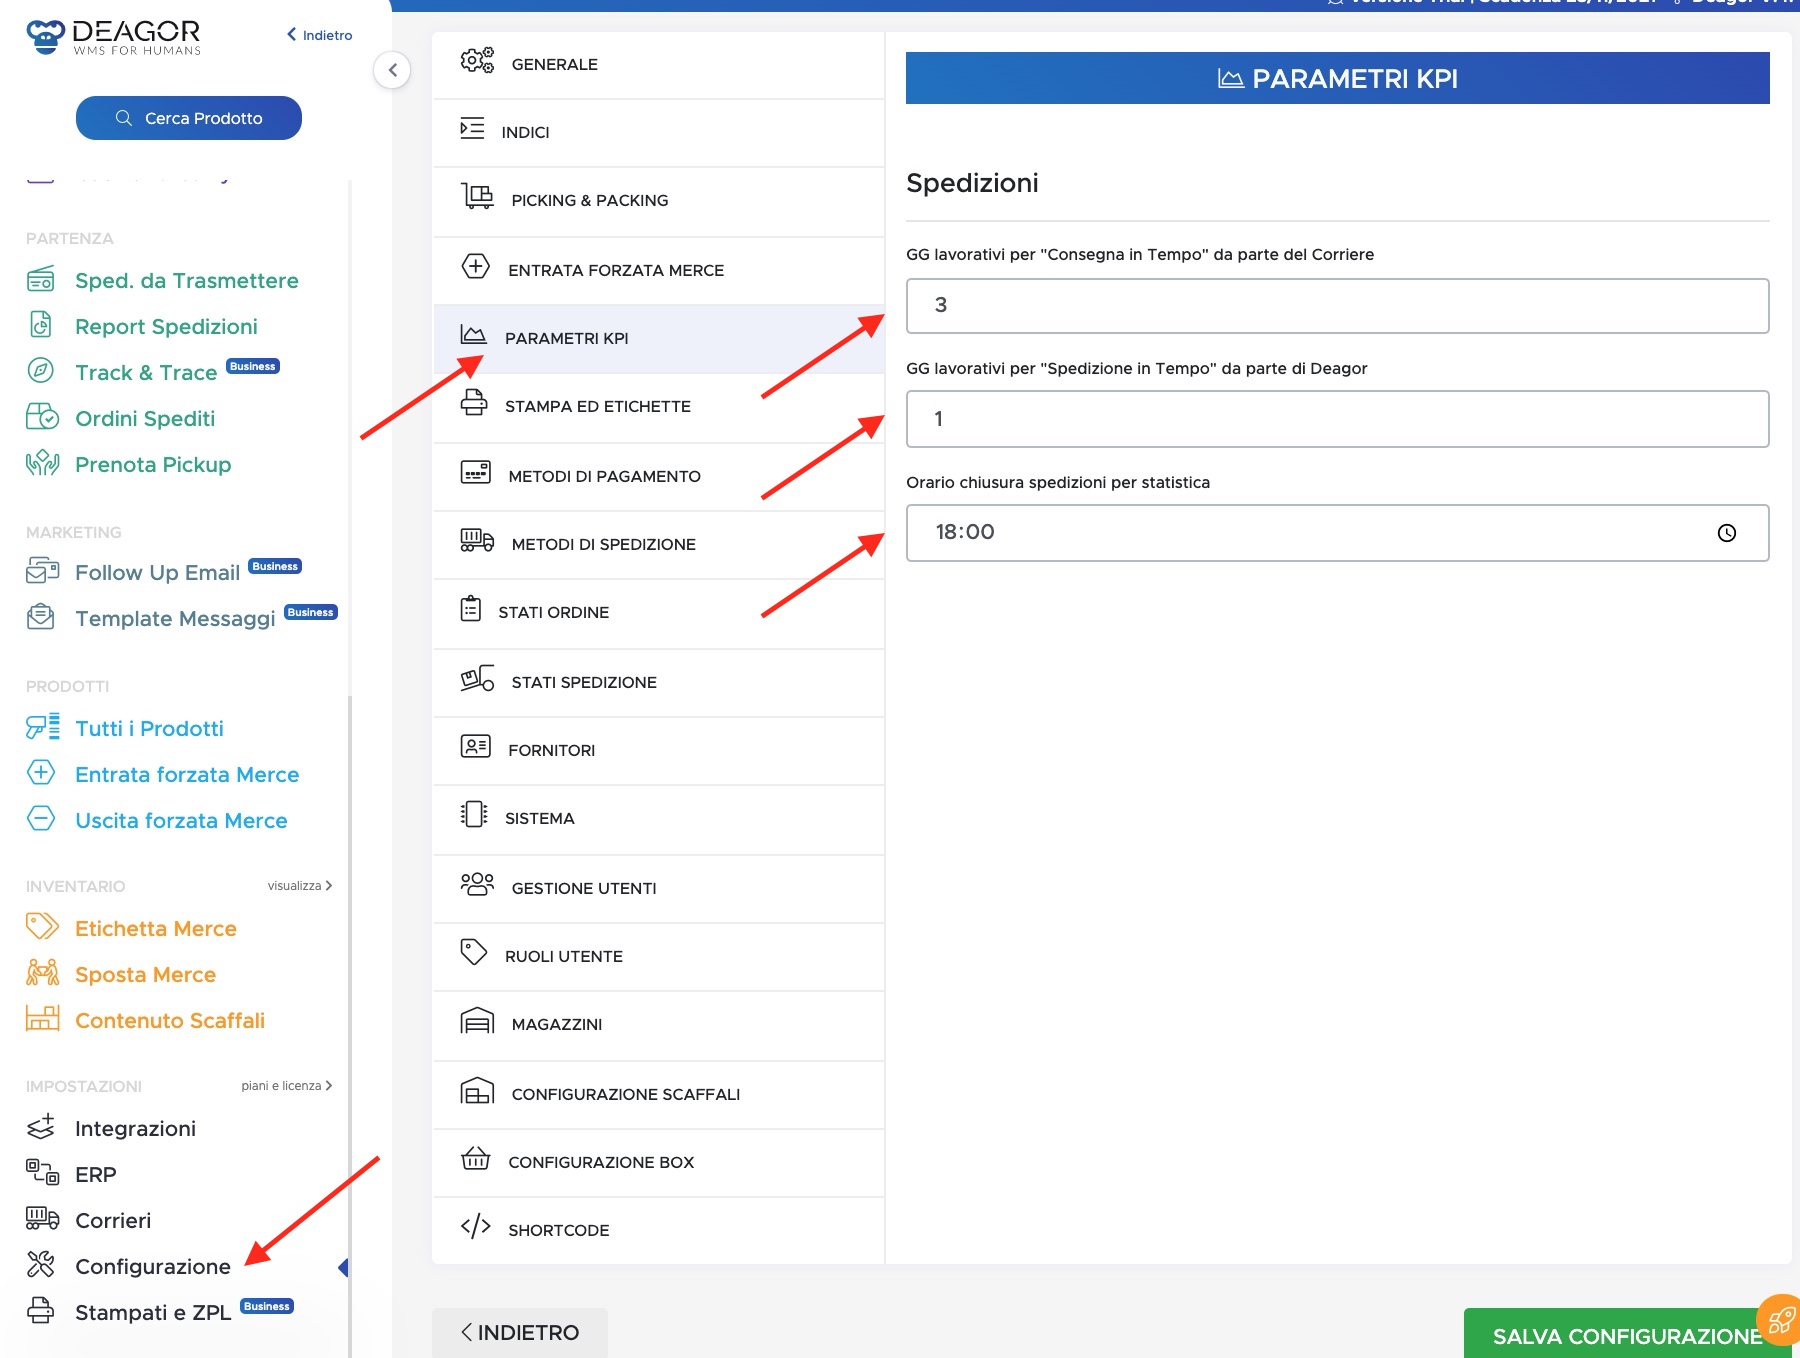This screenshot has height=1358, width=1800.
Task: Open the GESTIONE UTENTI section
Action: [658, 888]
